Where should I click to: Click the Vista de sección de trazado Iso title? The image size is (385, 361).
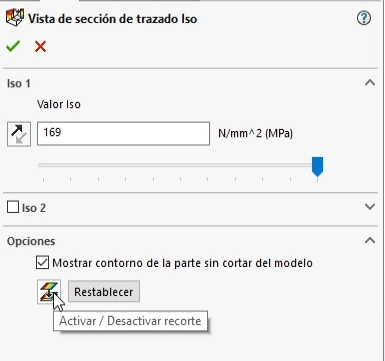[112, 19]
